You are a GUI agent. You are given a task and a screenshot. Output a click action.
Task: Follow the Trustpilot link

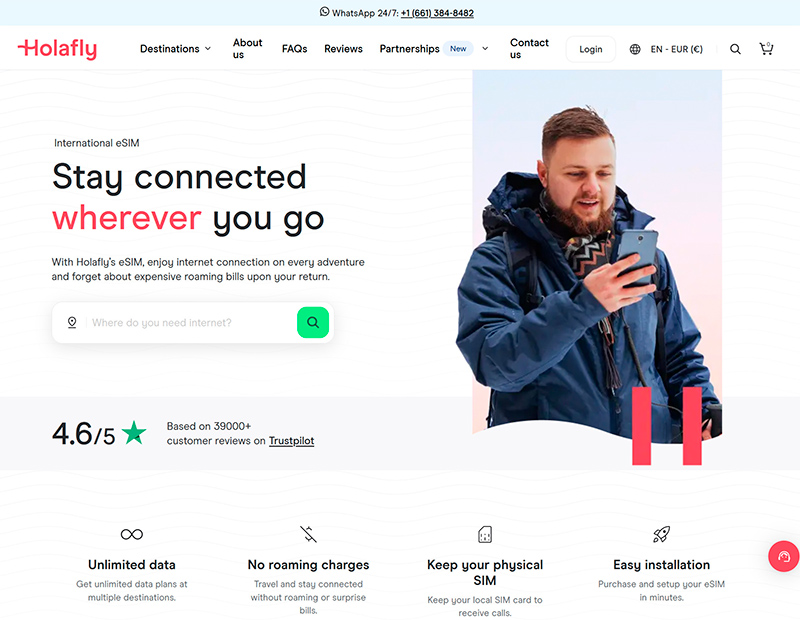[x=291, y=441]
